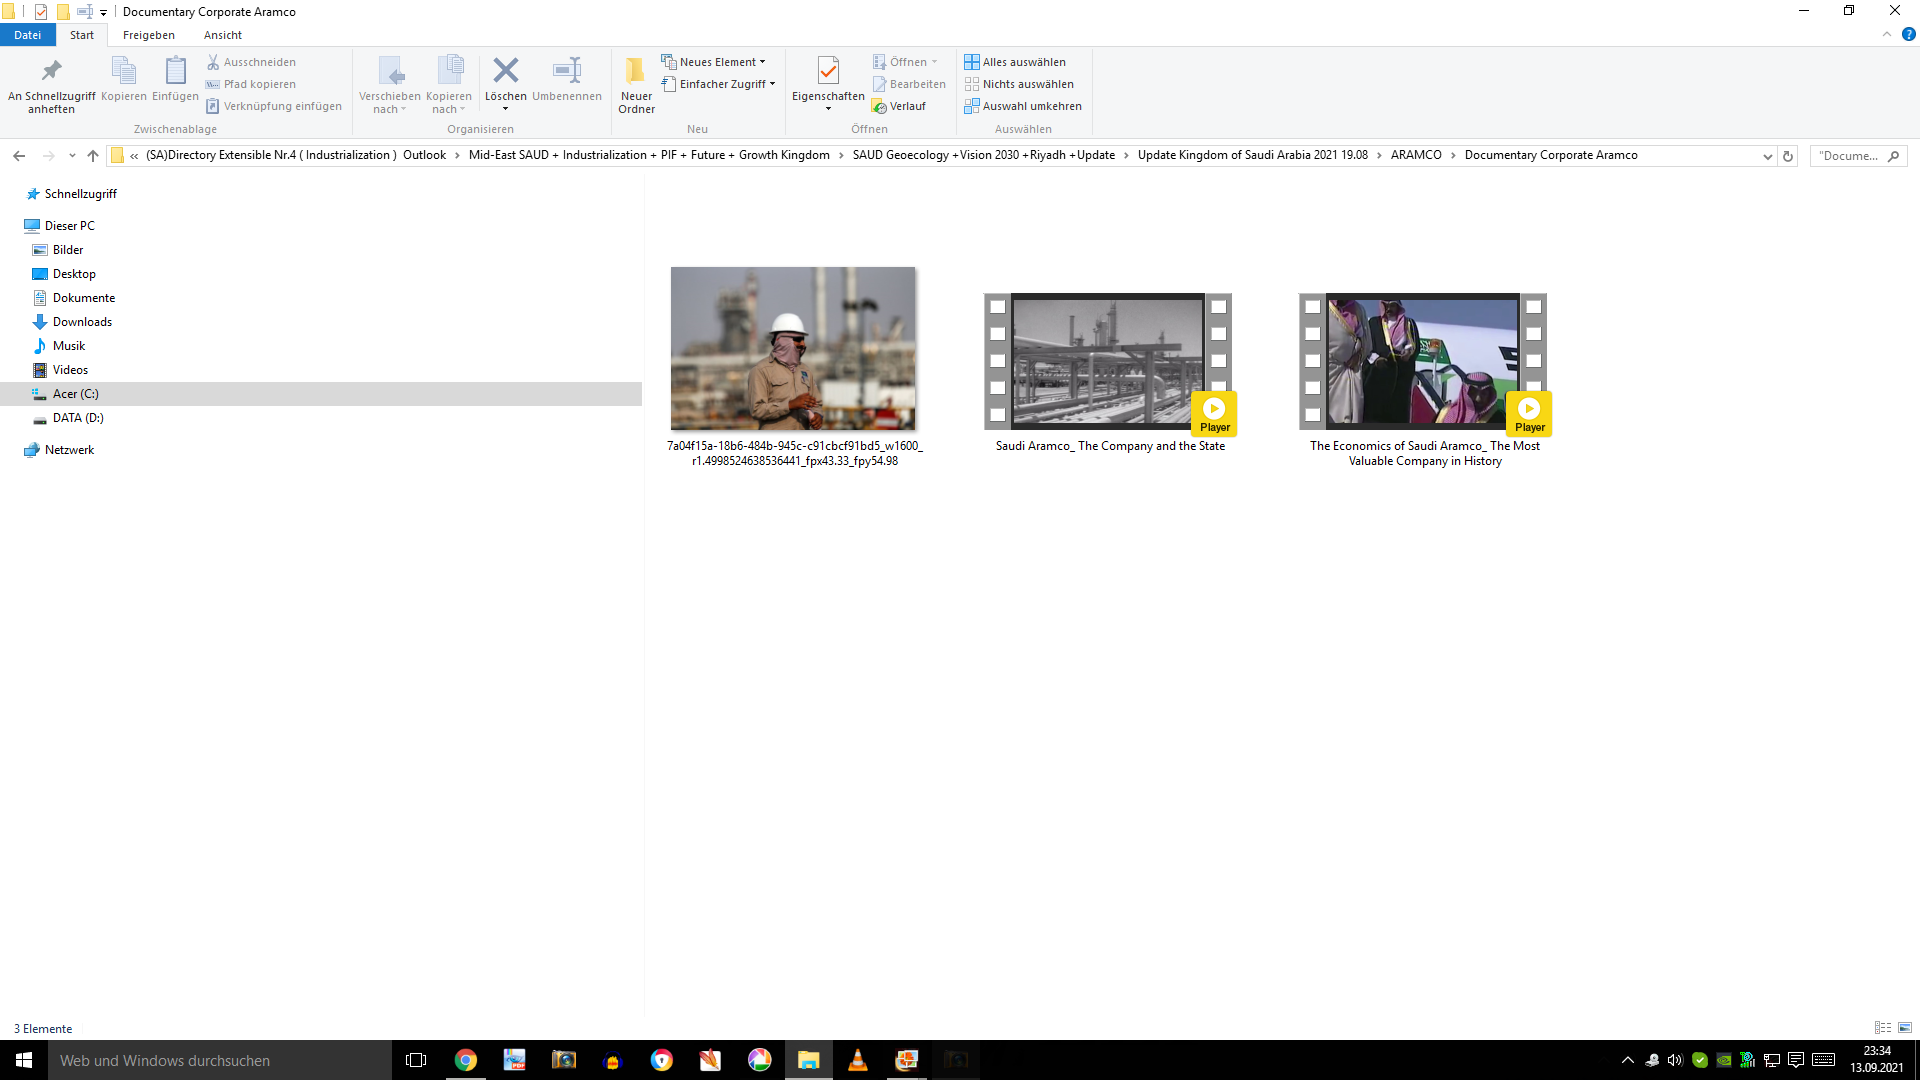Expand address bar history dropdown
The width and height of the screenshot is (1920, 1080).
pos(1767,156)
